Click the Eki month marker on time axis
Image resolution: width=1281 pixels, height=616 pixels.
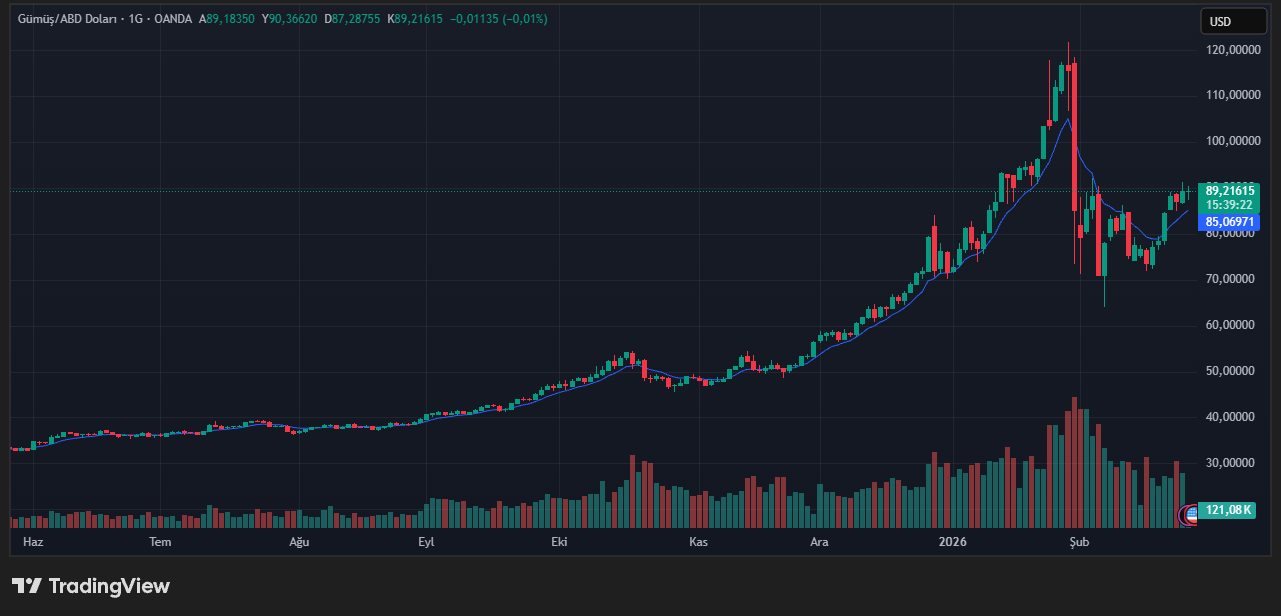pyautogui.click(x=559, y=542)
